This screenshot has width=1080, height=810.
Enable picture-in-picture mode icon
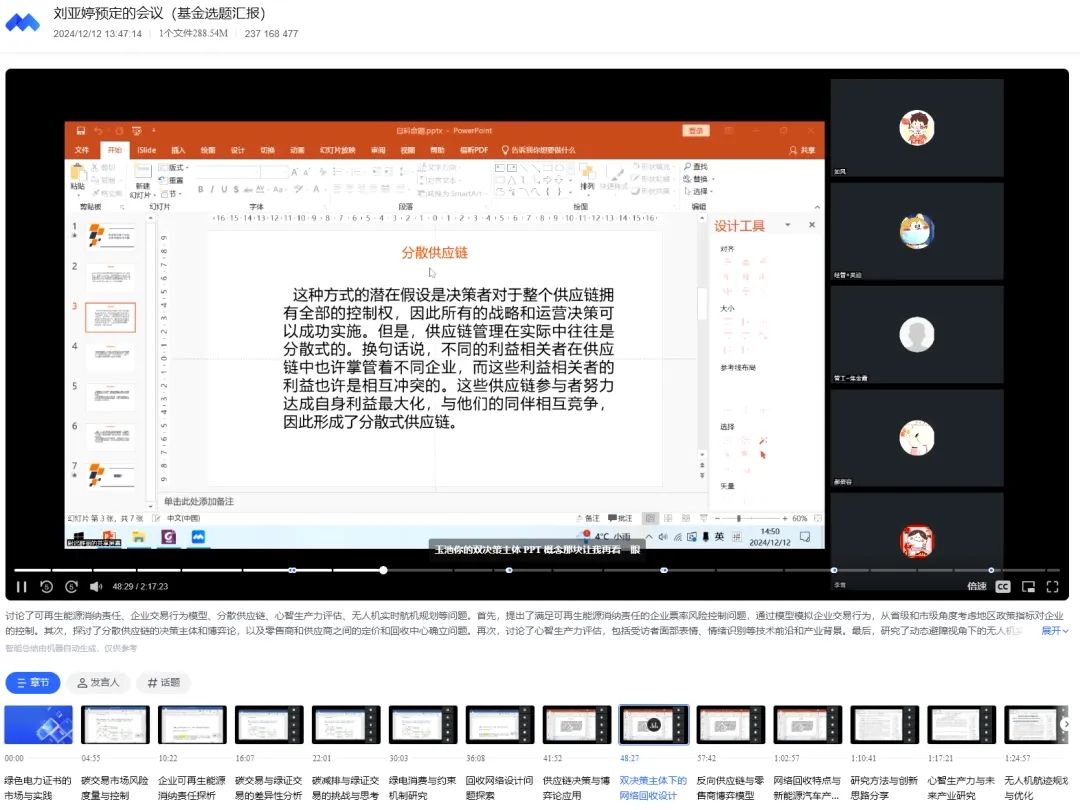point(1028,586)
